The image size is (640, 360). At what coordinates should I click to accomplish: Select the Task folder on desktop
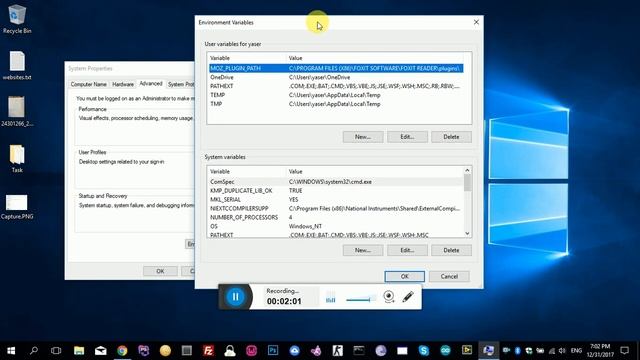(17, 159)
